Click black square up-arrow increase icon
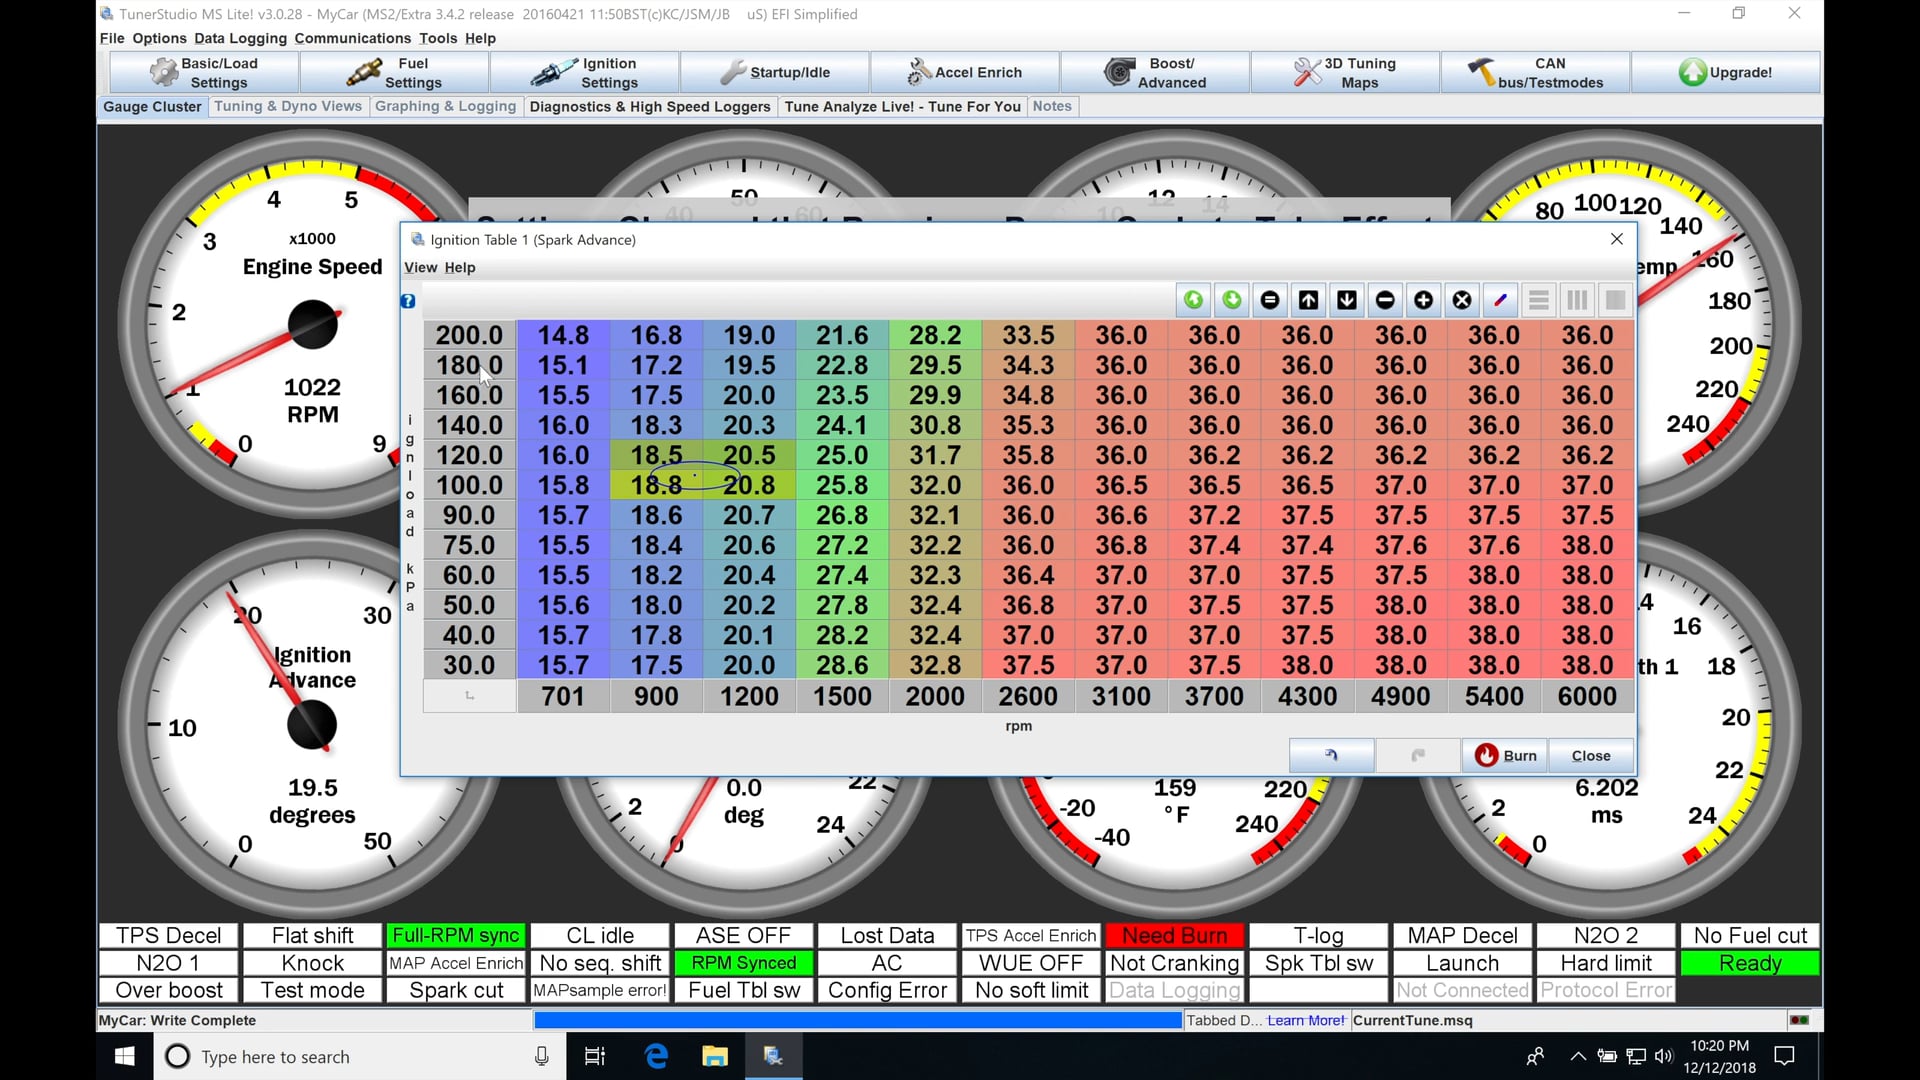Screen dimensions: 1920x1080 [1308, 300]
